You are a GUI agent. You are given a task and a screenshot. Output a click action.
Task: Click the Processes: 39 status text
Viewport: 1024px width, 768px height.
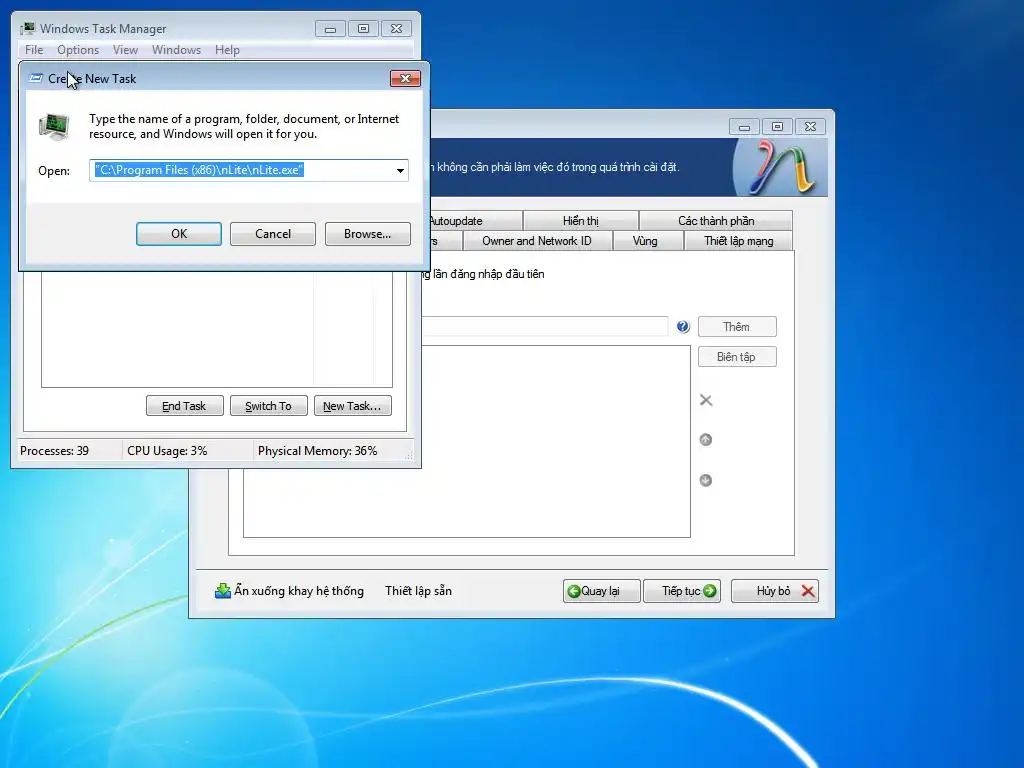pos(54,451)
